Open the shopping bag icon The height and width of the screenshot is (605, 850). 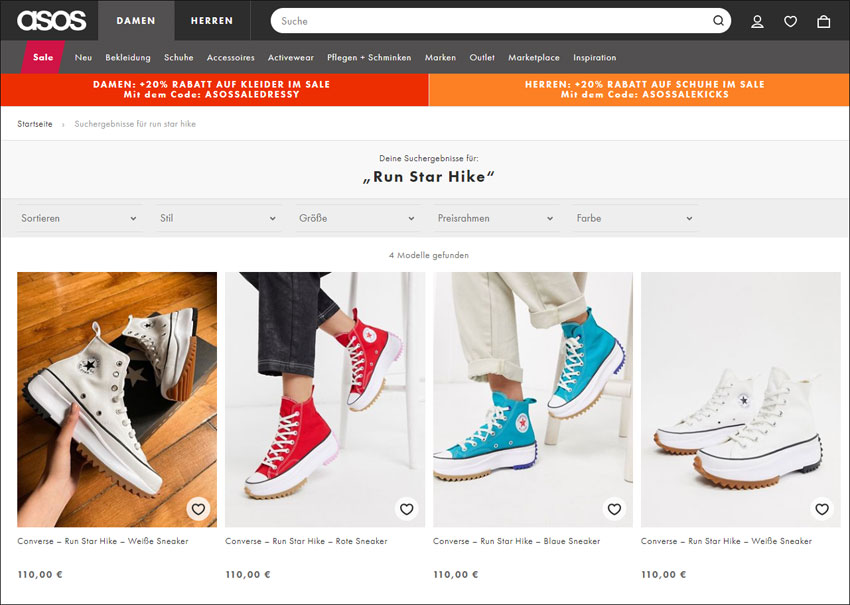pyautogui.click(x=823, y=21)
